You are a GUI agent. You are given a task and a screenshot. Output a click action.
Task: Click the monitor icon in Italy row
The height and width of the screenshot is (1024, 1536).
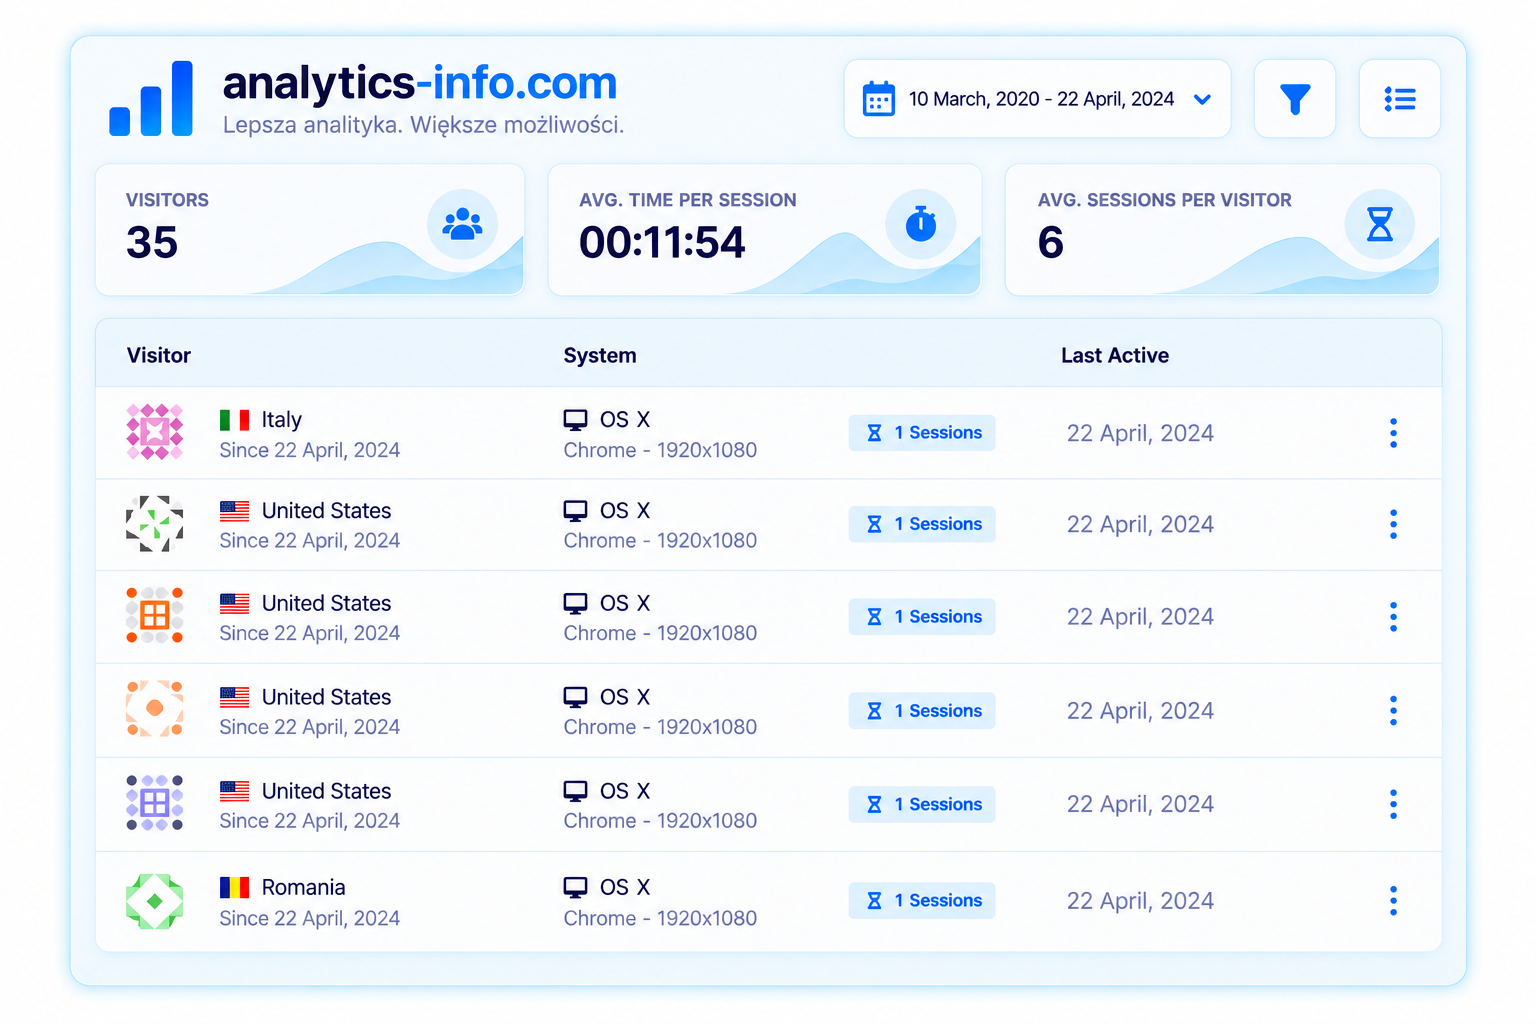576,420
